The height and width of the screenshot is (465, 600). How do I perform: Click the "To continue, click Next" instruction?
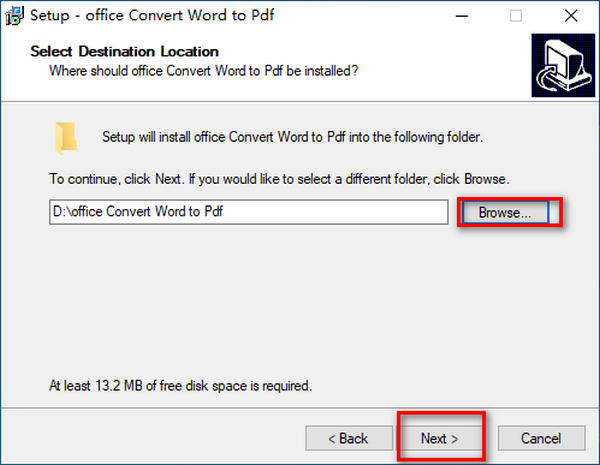(x=280, y=180)
